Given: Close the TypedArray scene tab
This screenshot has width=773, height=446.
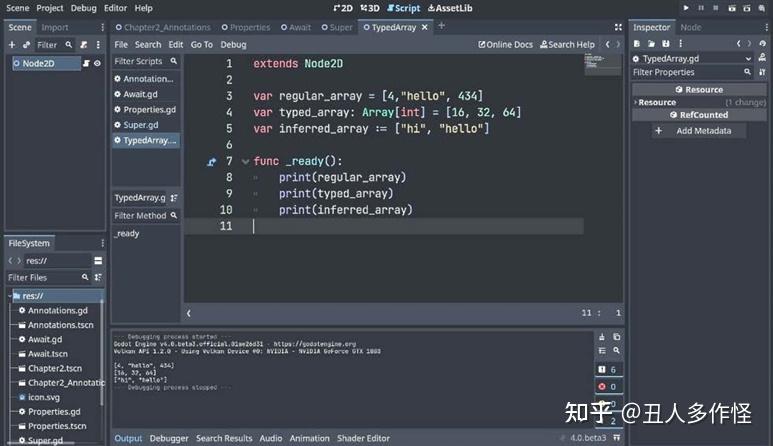Looking at the screenshot, I should point(424,27).
